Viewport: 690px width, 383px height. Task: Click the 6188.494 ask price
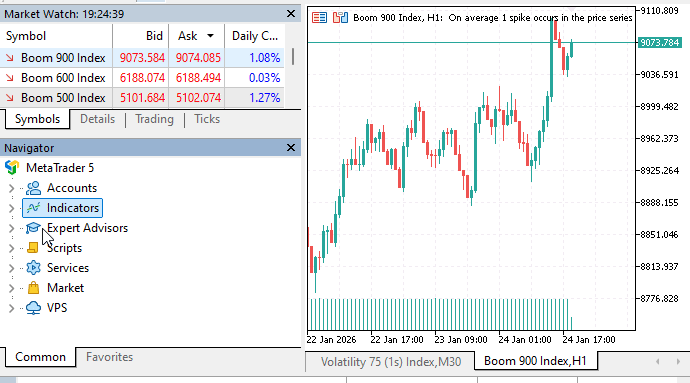click(198, 78)
